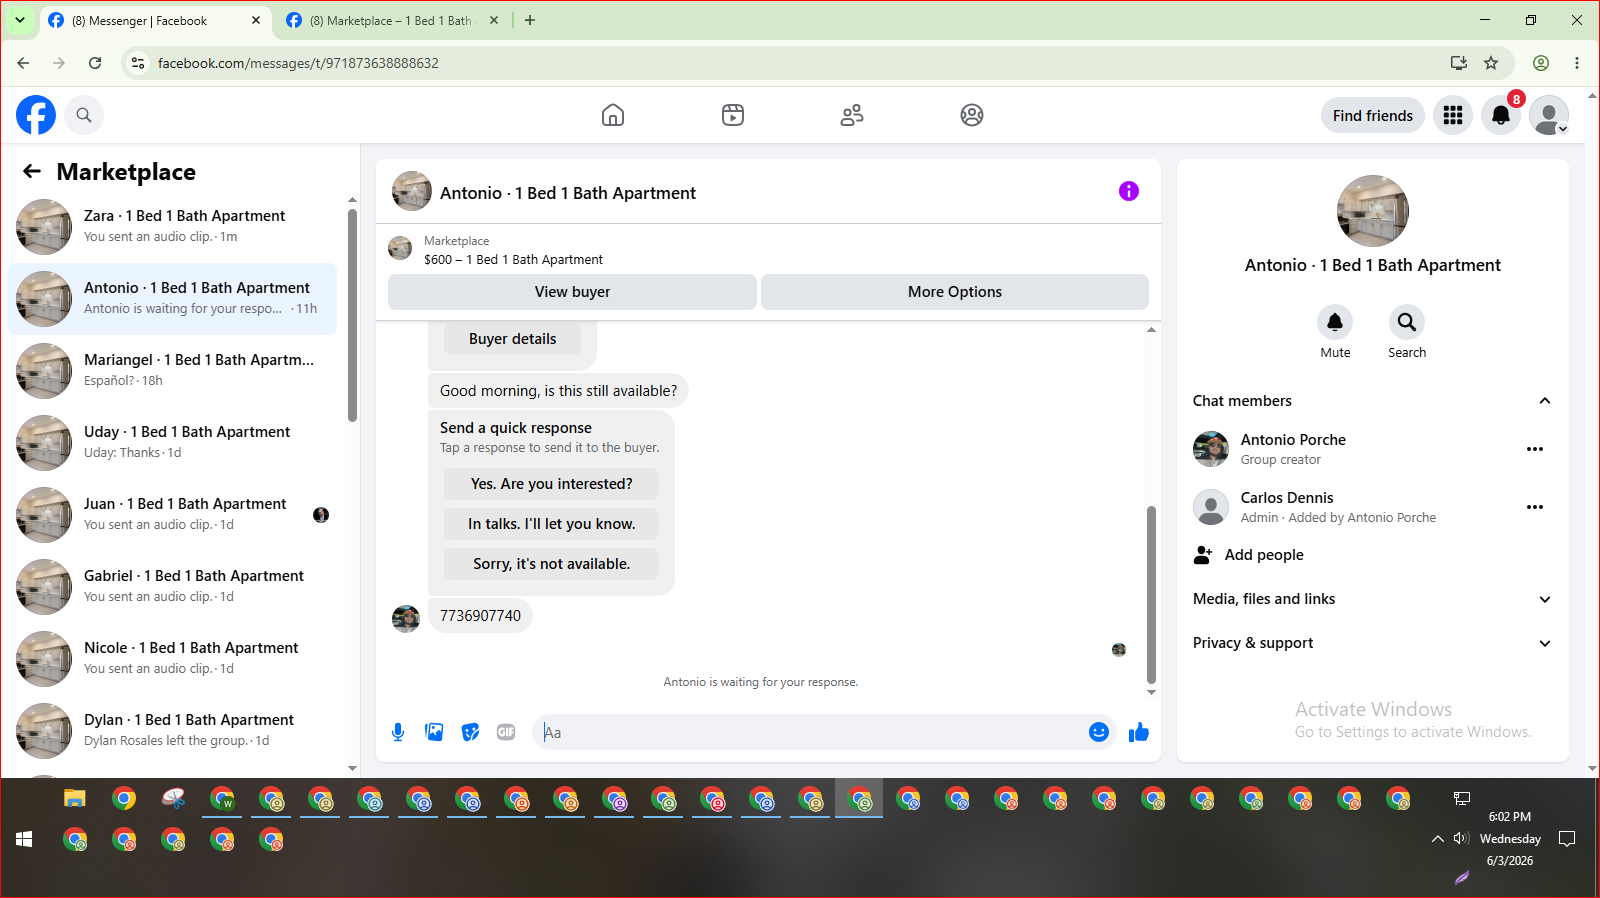This screenshot has width=1600, height=898.
Task: Choose a GIF icon
Action: [x=506, y=732]
